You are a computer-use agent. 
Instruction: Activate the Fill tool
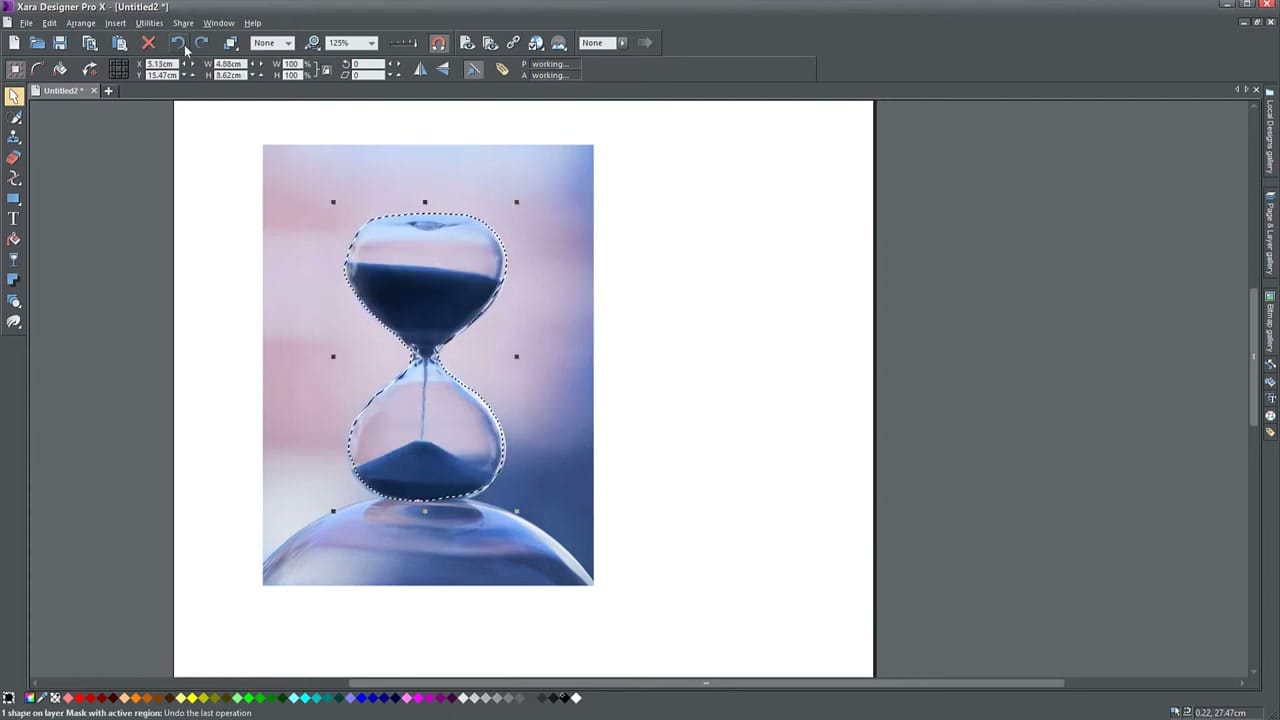pyautogui.click(x=14, y=238)
